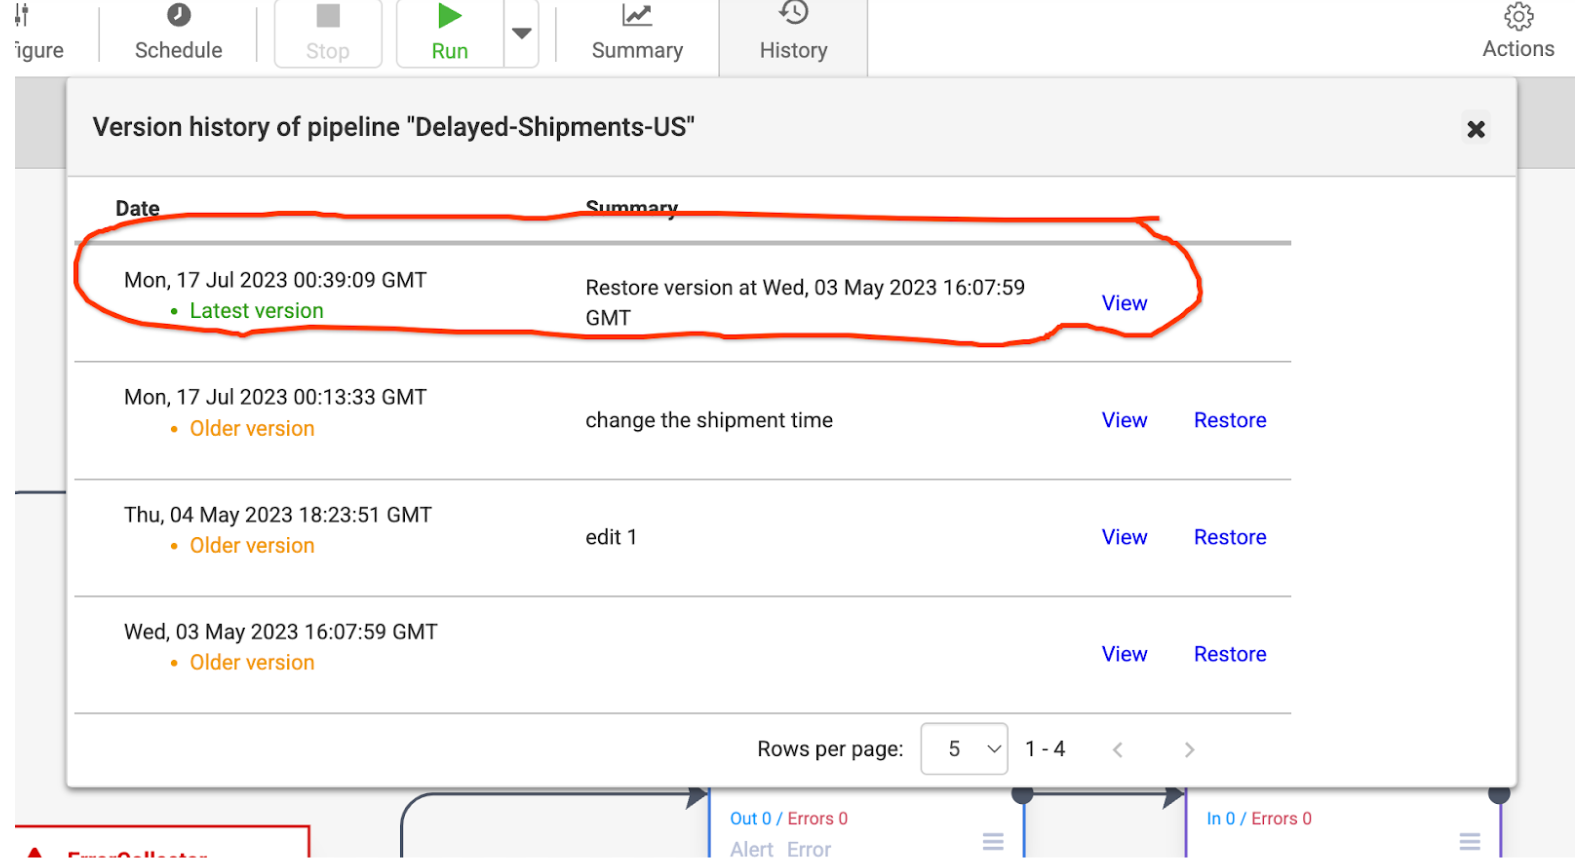Viewport: 1580px width, 864px height.
Task: View the 'edit 1' version
Action: 1124,537
